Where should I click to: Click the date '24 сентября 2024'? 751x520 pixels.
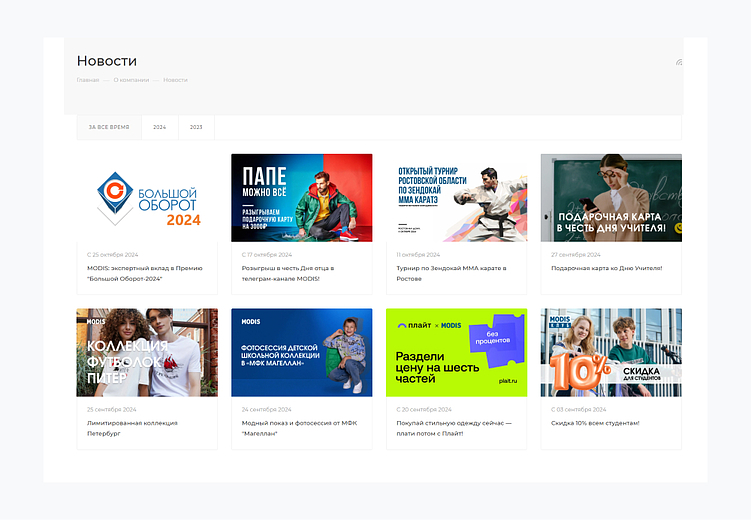click(x=266, y=409)
